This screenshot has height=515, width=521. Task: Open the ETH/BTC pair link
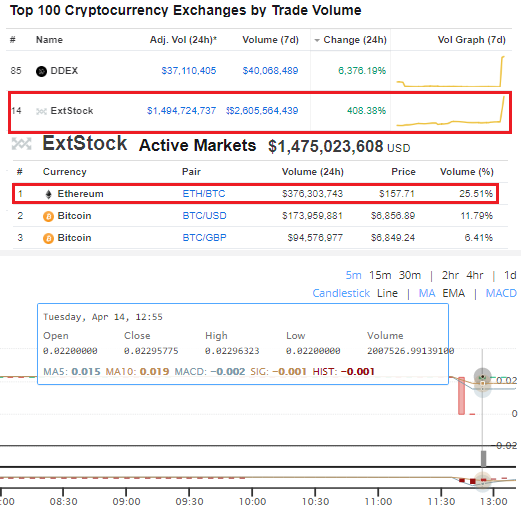click(204, 194)
